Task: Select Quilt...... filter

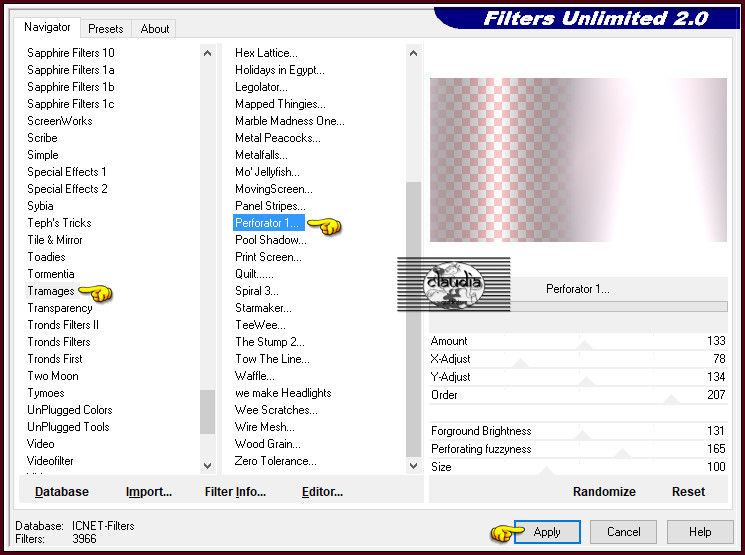Action: click(x=254, y=274)
